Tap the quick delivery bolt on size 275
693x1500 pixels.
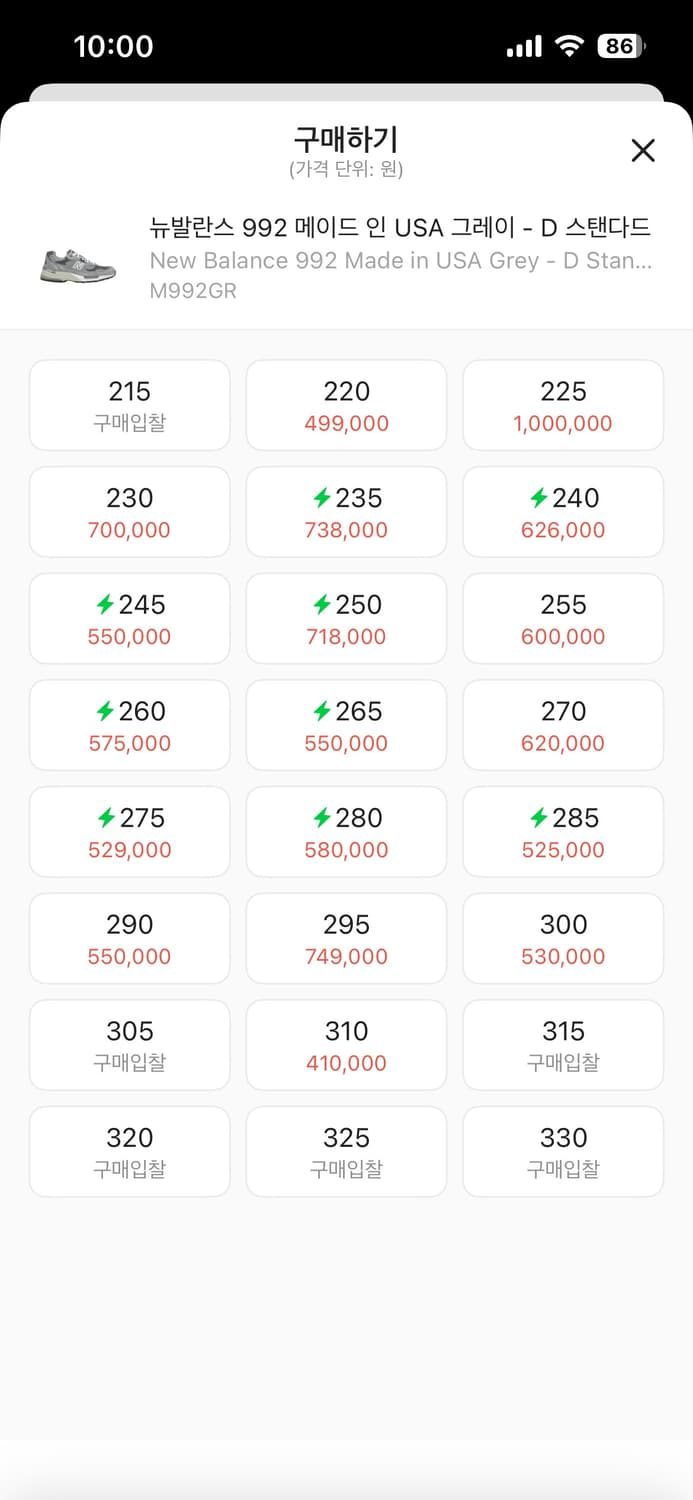tap(105, 818)
